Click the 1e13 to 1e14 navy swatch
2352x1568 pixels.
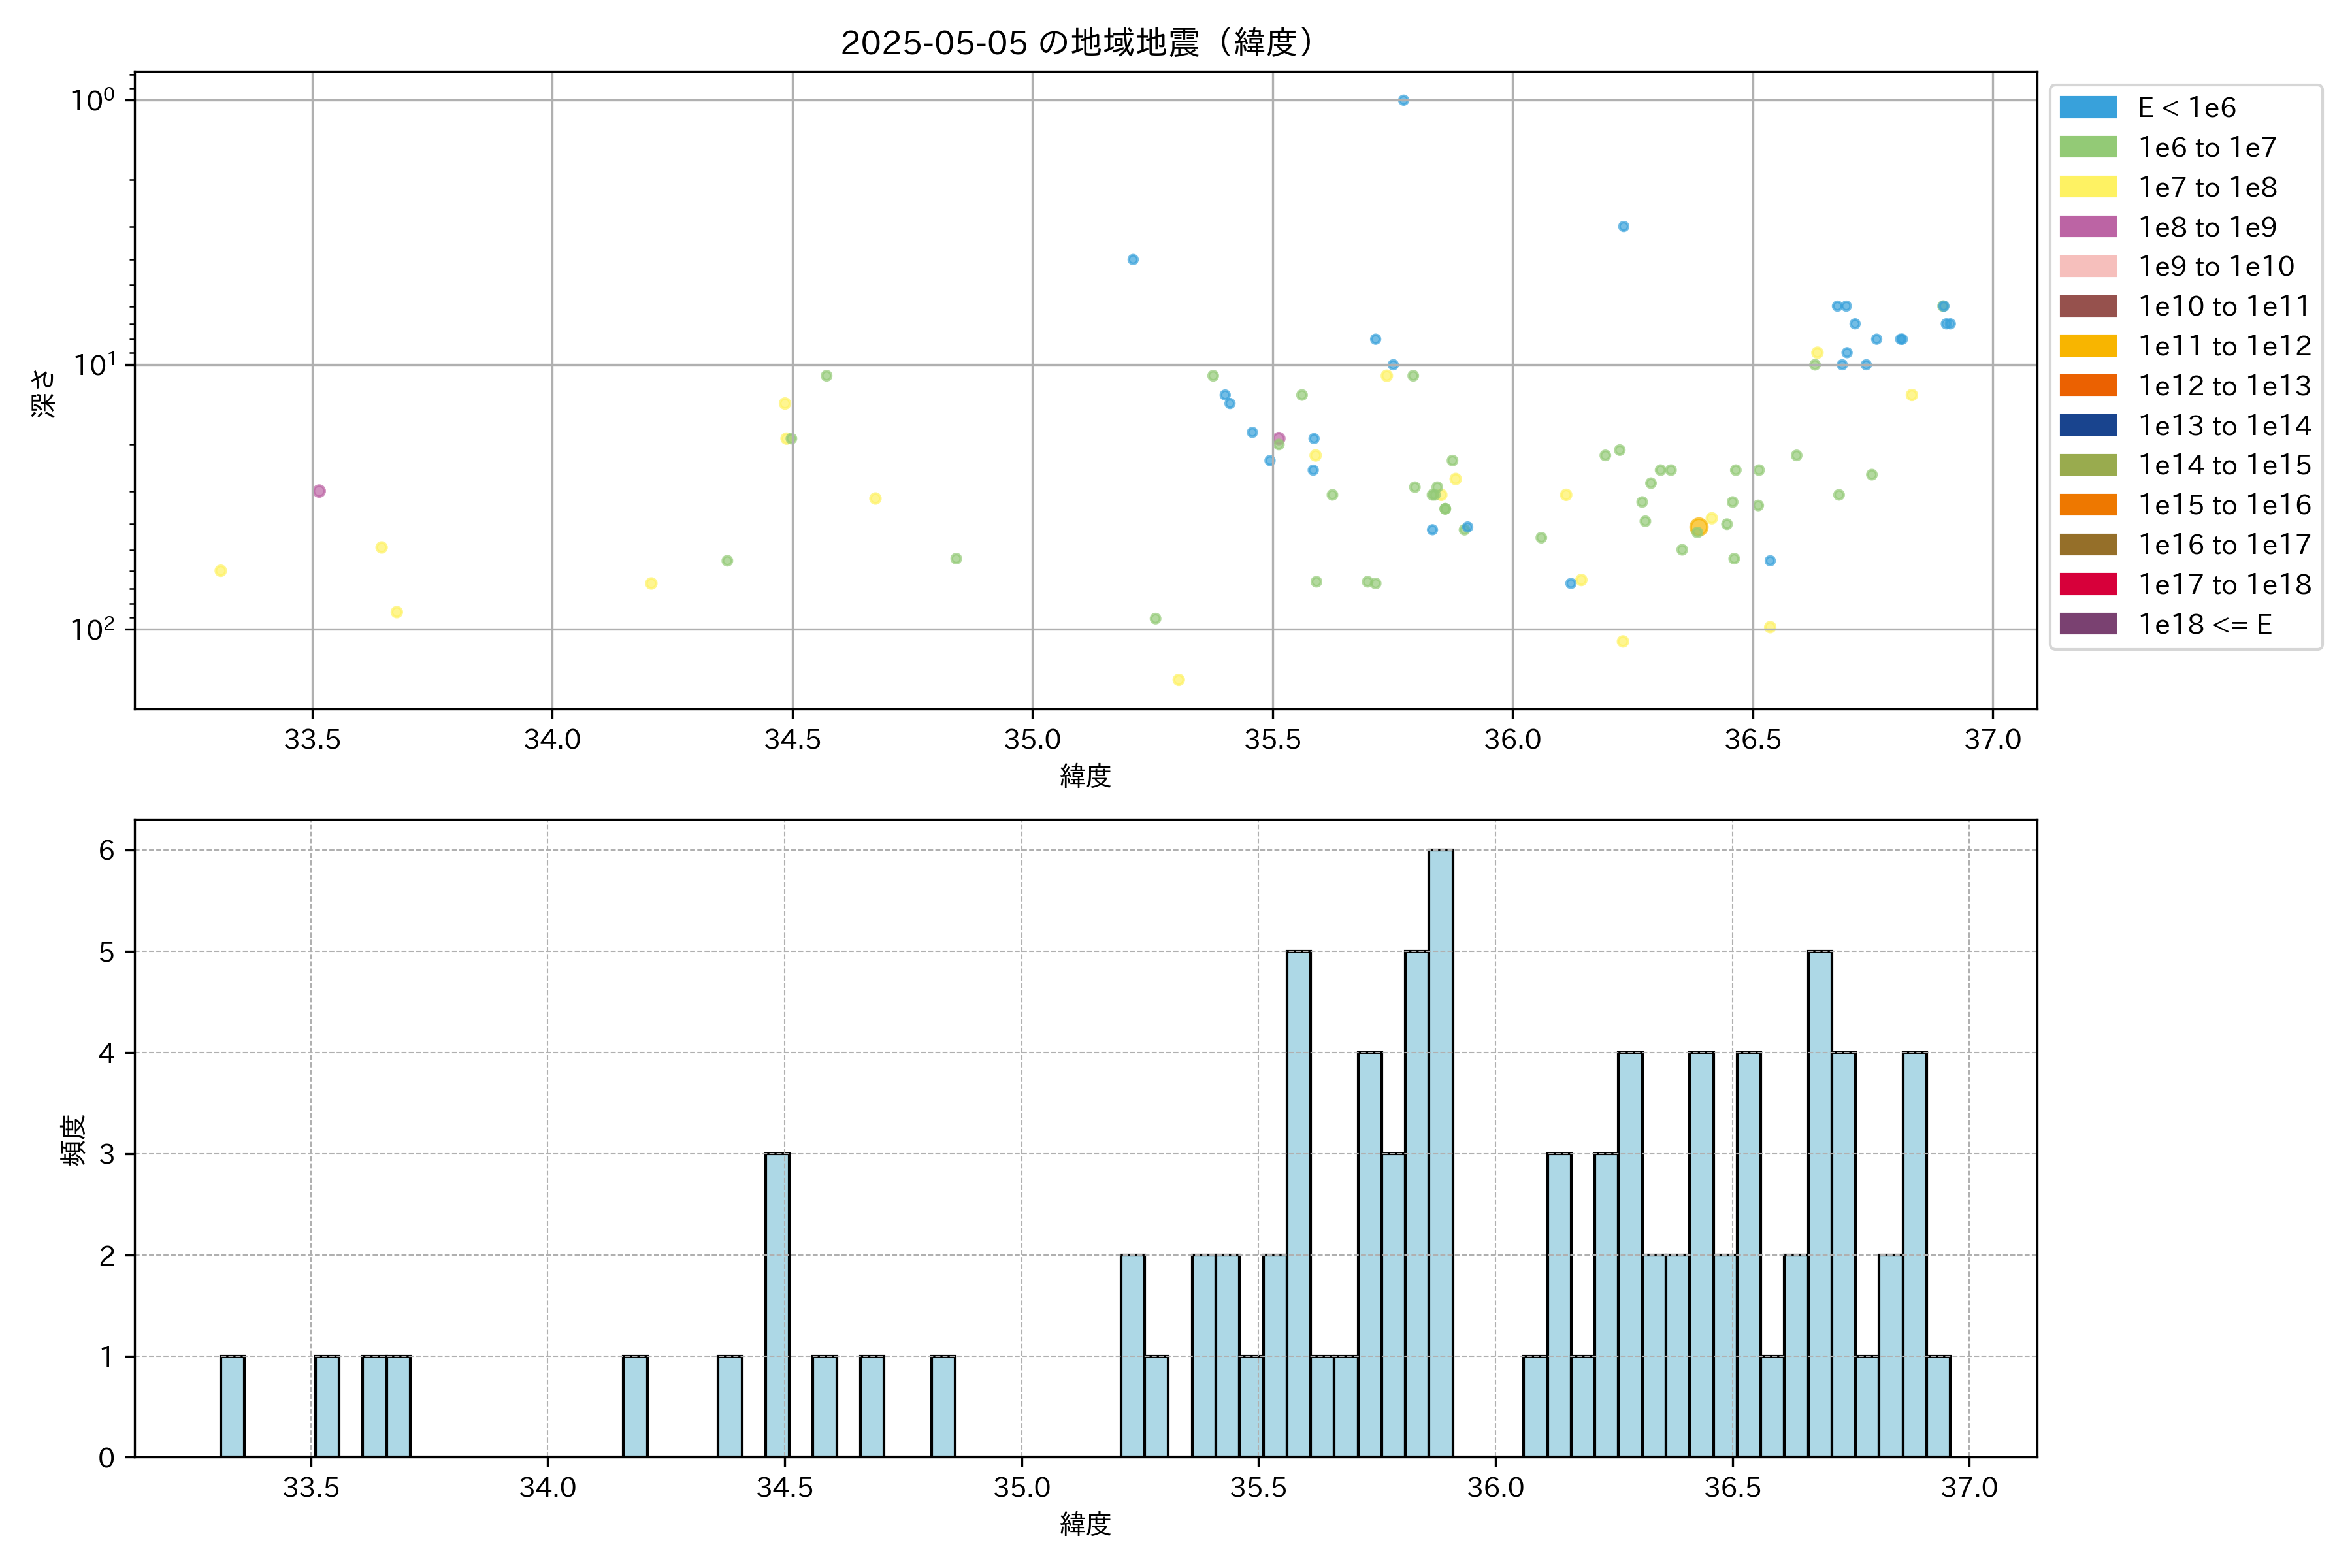pyautogui.click(x=2088, y=425)
